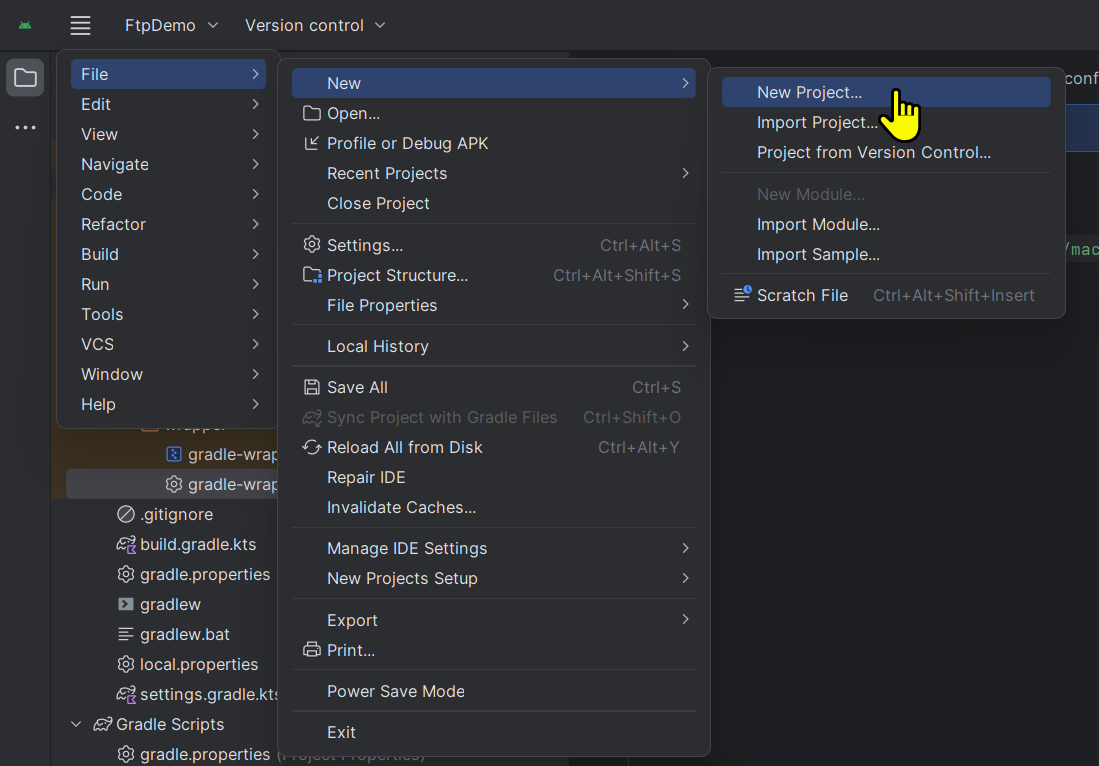1099x766 pixels.
Task: Open the hamburger main menu icon
Action: coord(81,25)
